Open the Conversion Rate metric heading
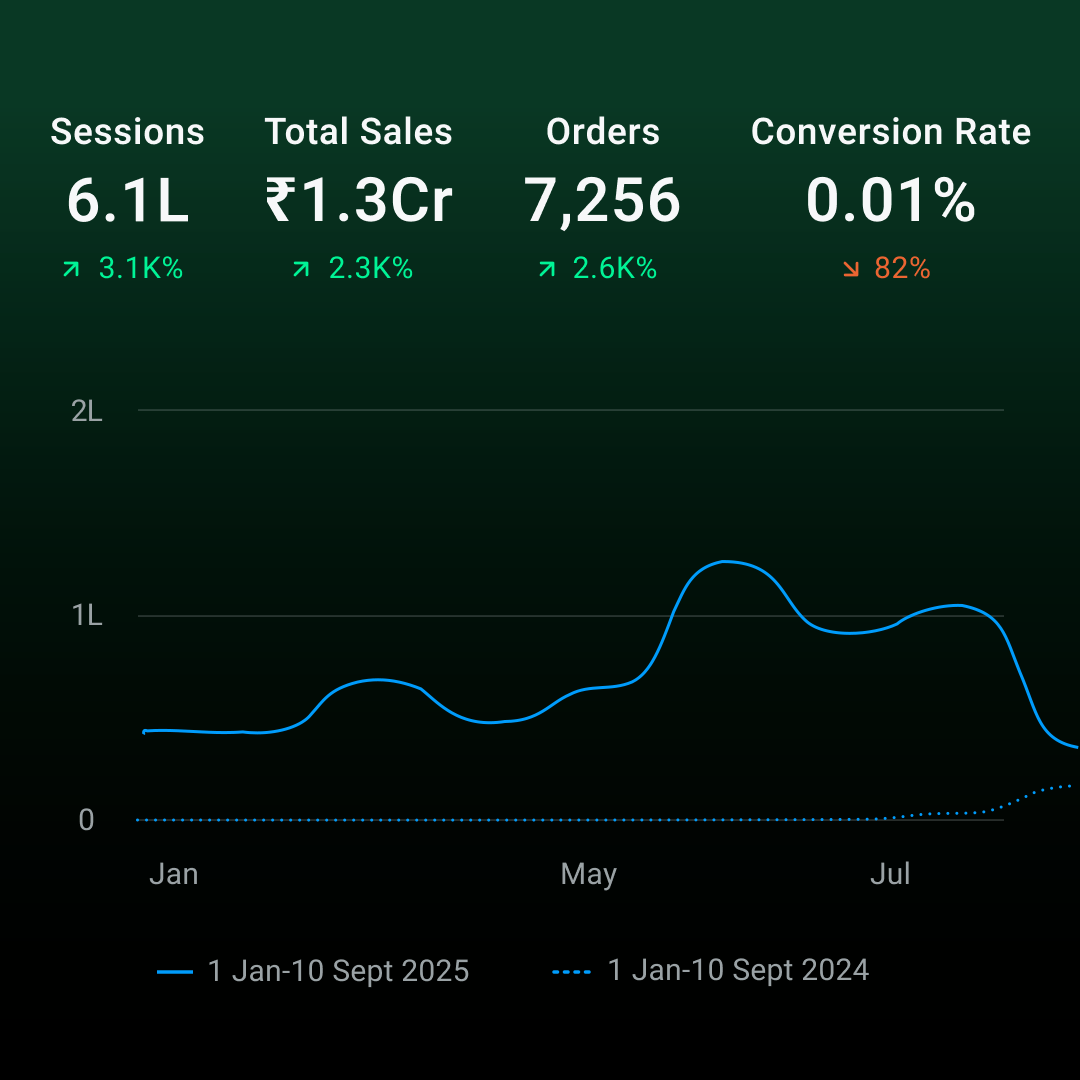The image size is (1080, 1080). [890, 132]
